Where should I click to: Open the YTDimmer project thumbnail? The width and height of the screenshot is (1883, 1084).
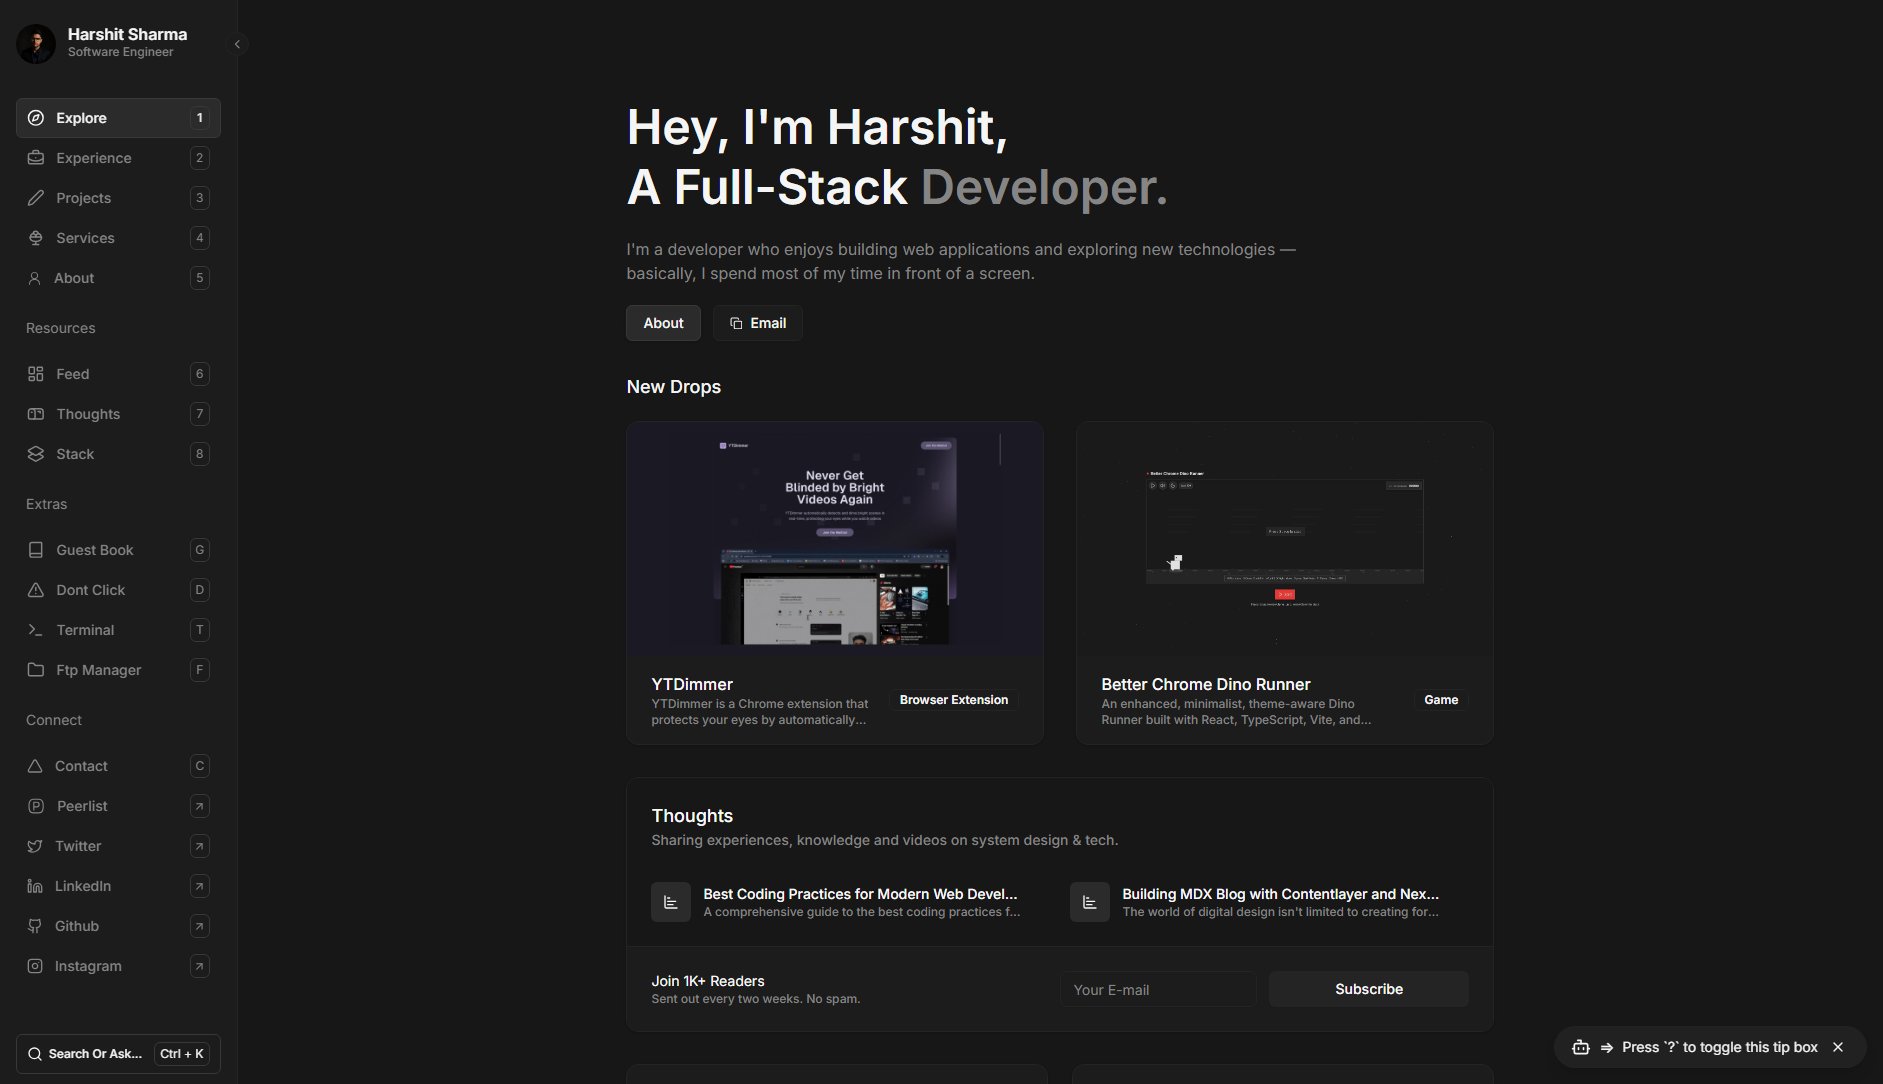834,540
